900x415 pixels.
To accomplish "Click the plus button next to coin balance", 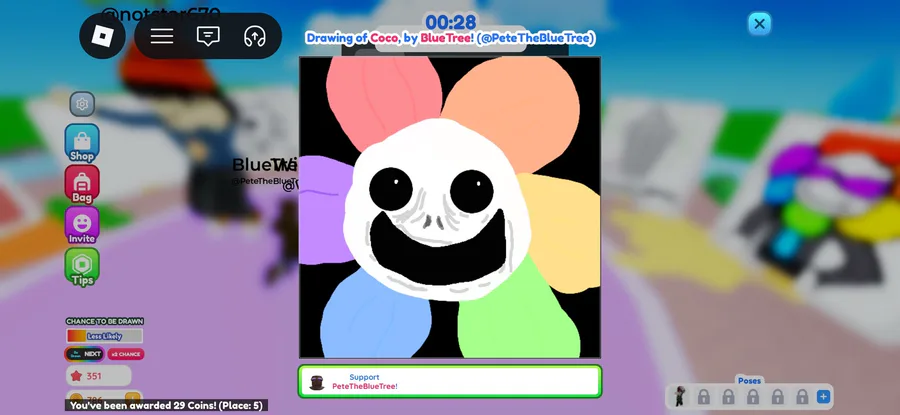I will pos(133,398).
